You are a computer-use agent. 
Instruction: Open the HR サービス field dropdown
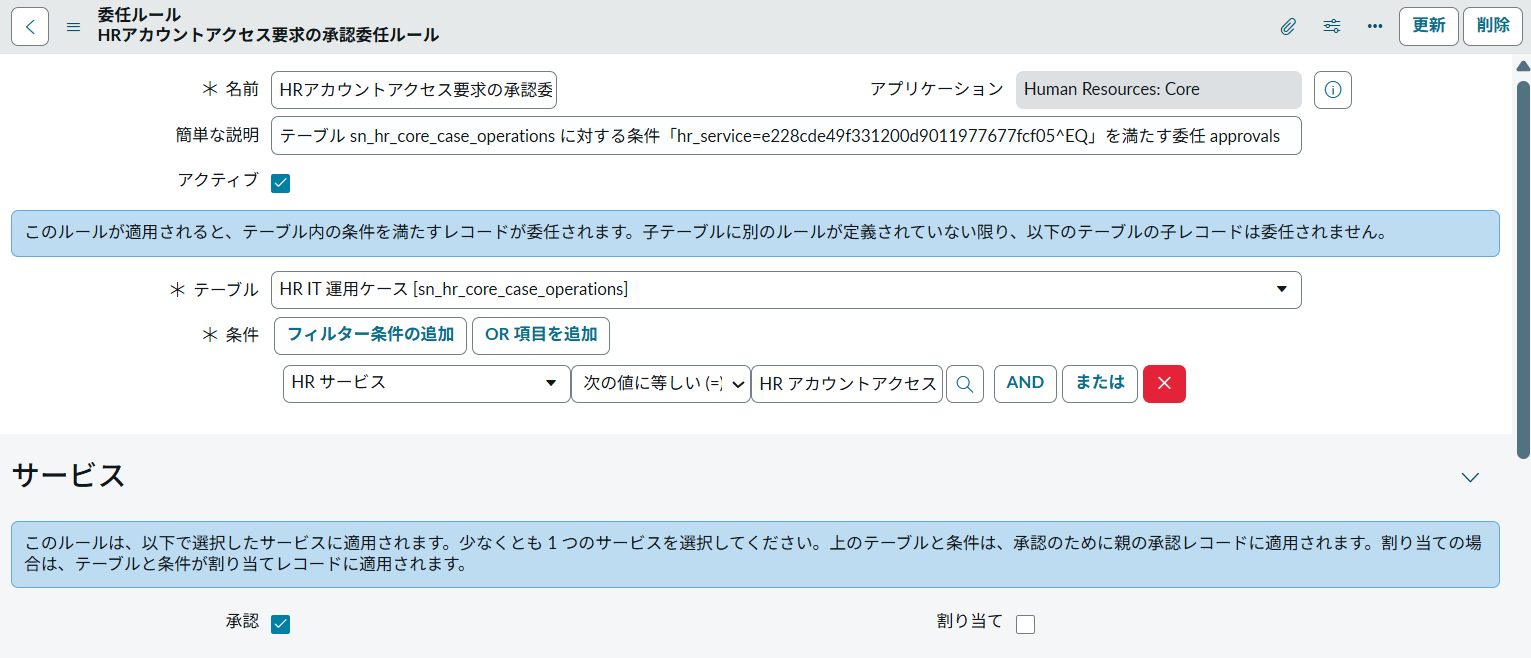point(426,384)
